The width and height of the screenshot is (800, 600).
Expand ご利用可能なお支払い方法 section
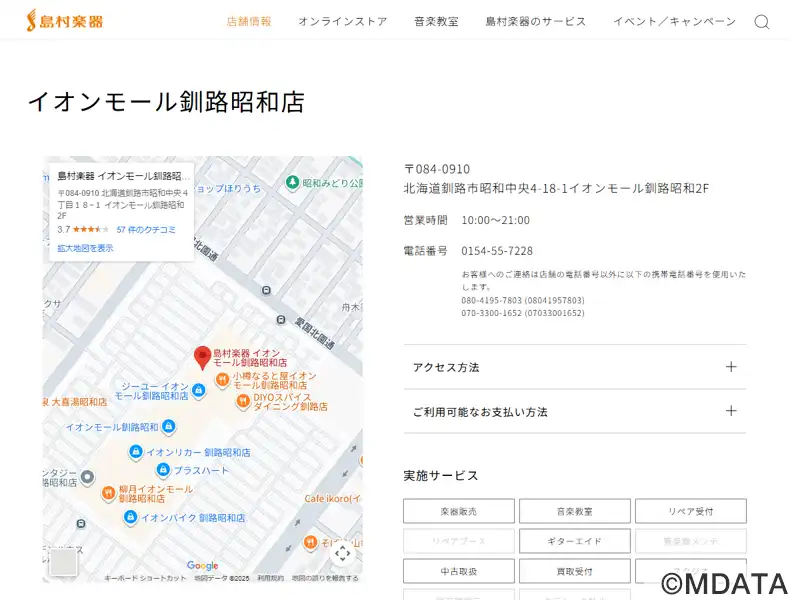(x=574, y=411)
